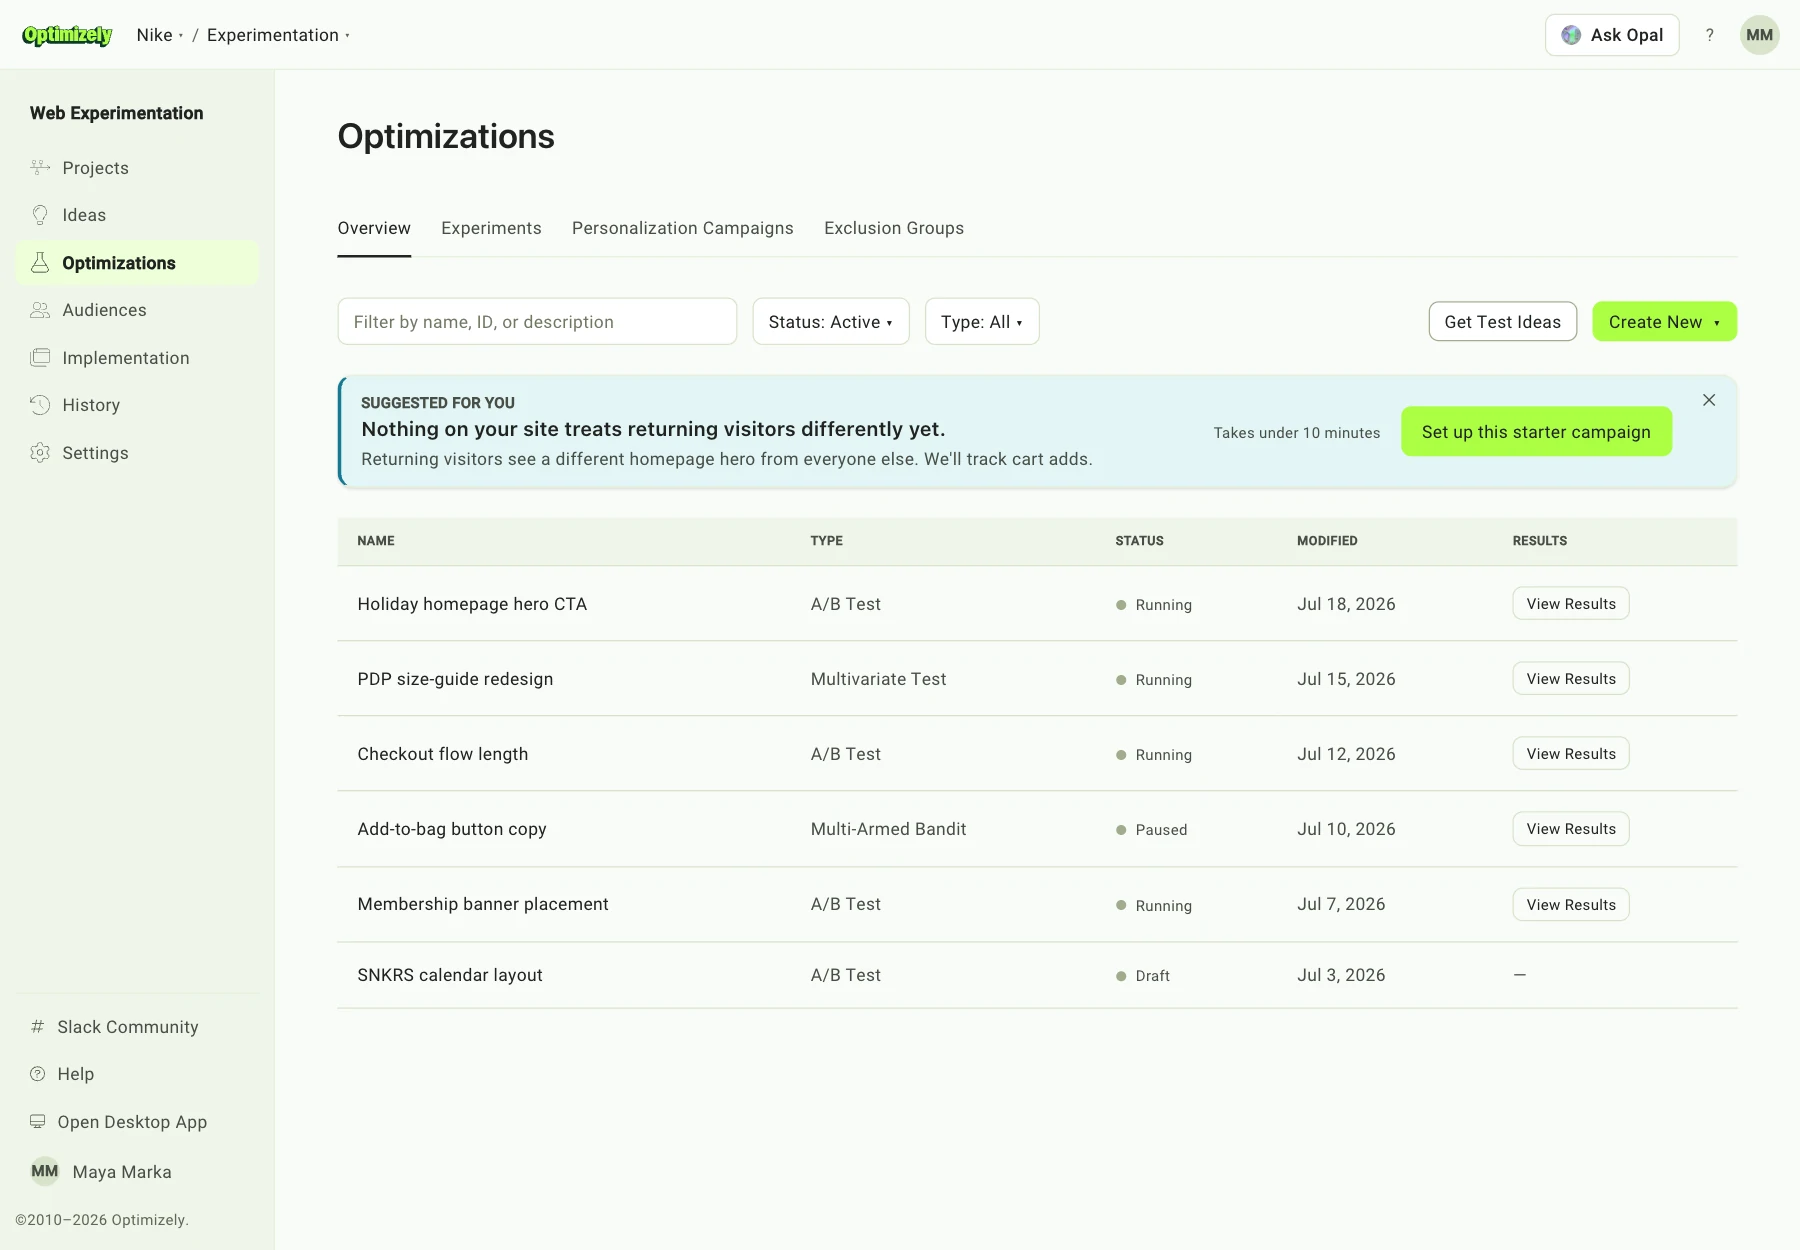Click the Name column header
1800x1250 pixels.
tap(376, 541)
